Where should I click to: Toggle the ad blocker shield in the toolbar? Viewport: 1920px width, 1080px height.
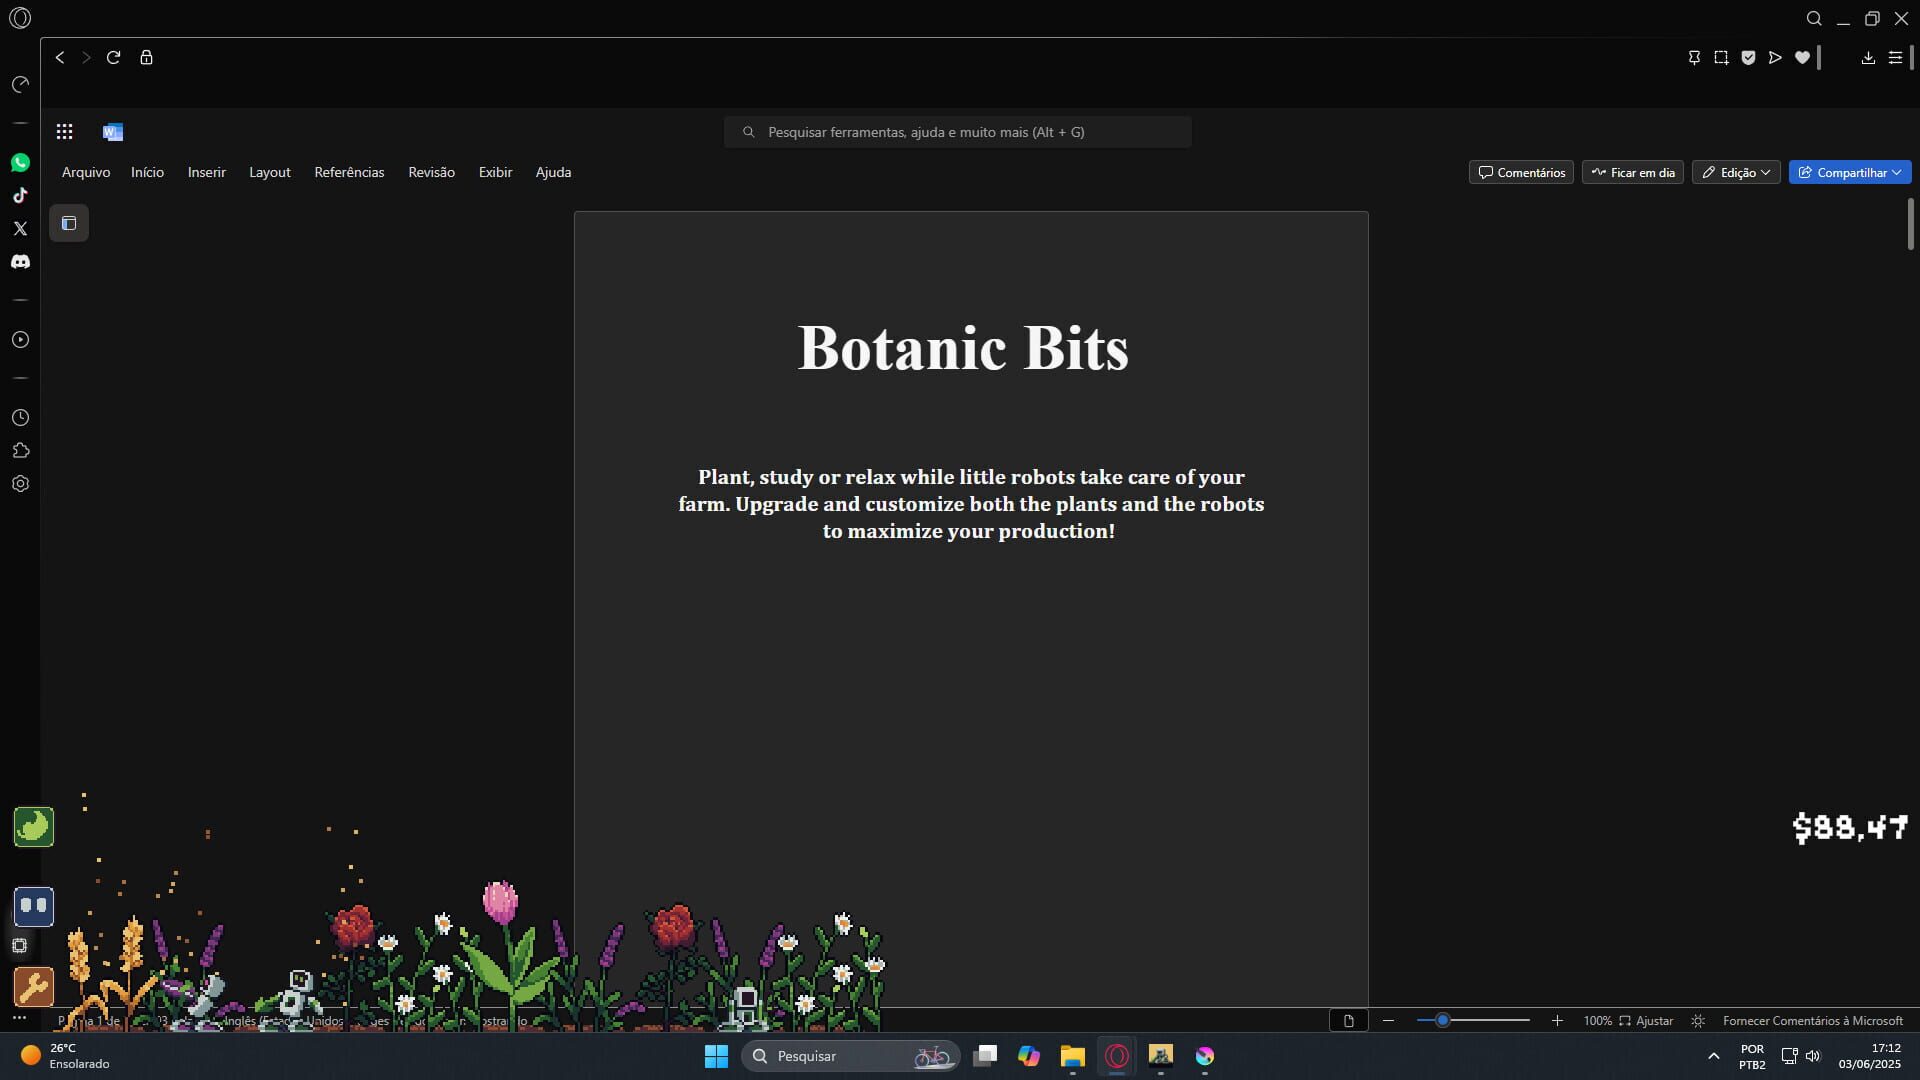(x=1748, y=57)
